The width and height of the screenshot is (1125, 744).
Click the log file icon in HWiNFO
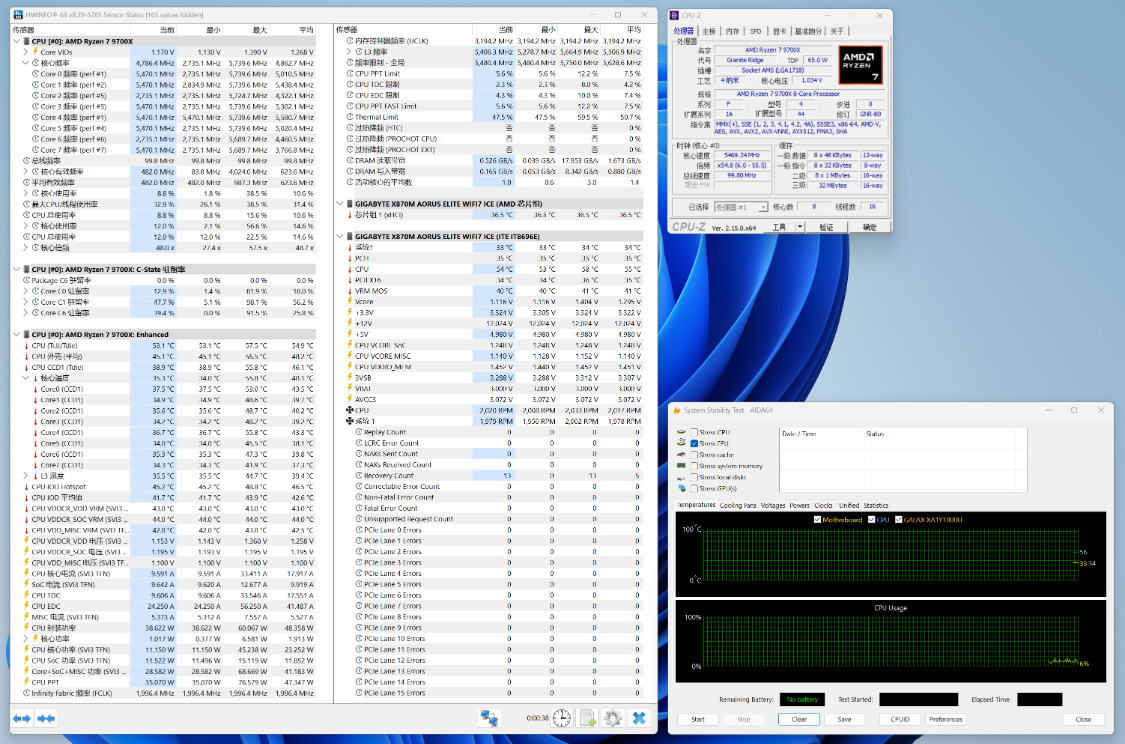[x=588, y=718]
